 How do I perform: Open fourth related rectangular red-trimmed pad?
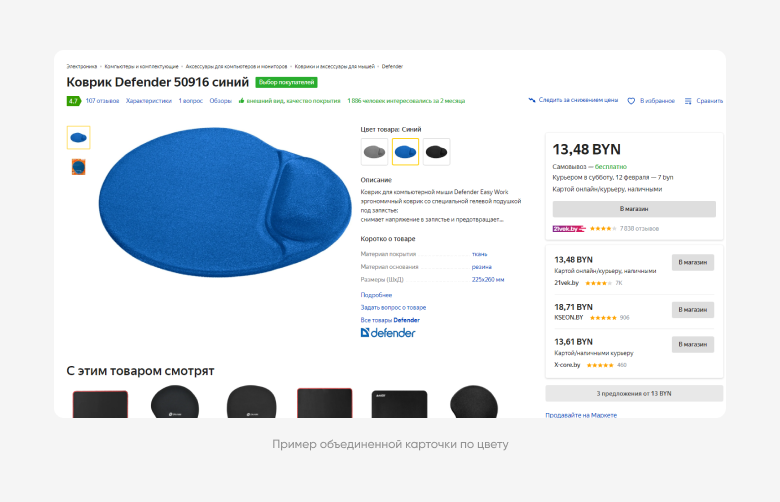(x=324, y=403)
